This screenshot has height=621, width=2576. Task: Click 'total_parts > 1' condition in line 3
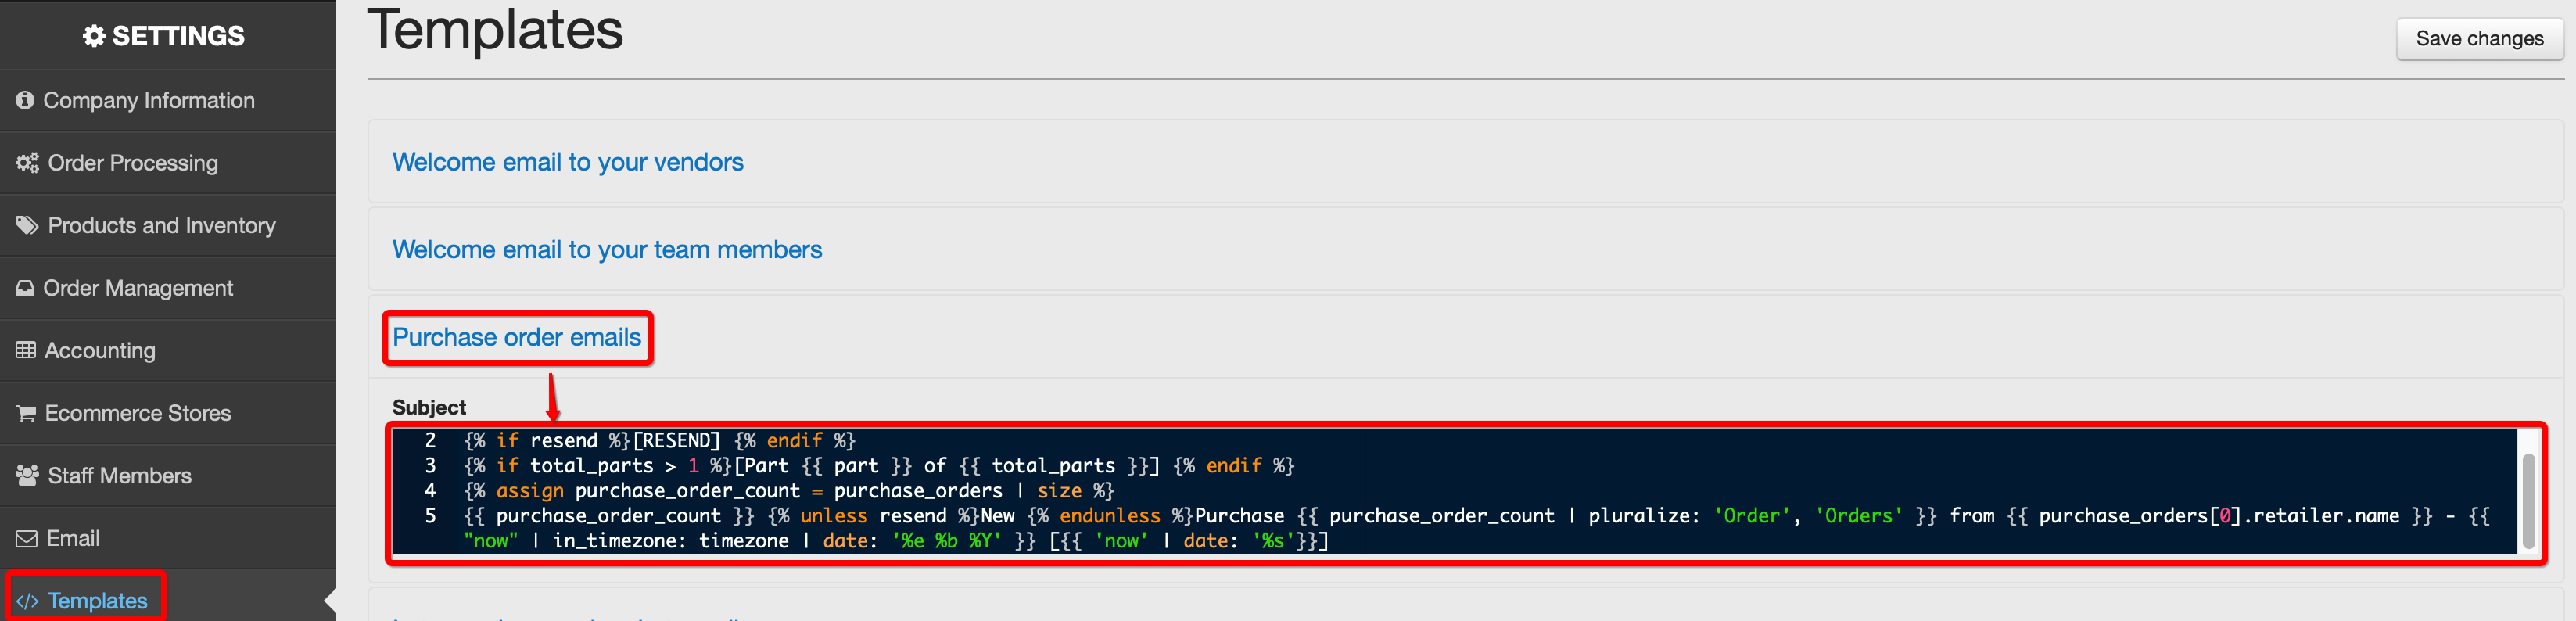coord(614,465)
